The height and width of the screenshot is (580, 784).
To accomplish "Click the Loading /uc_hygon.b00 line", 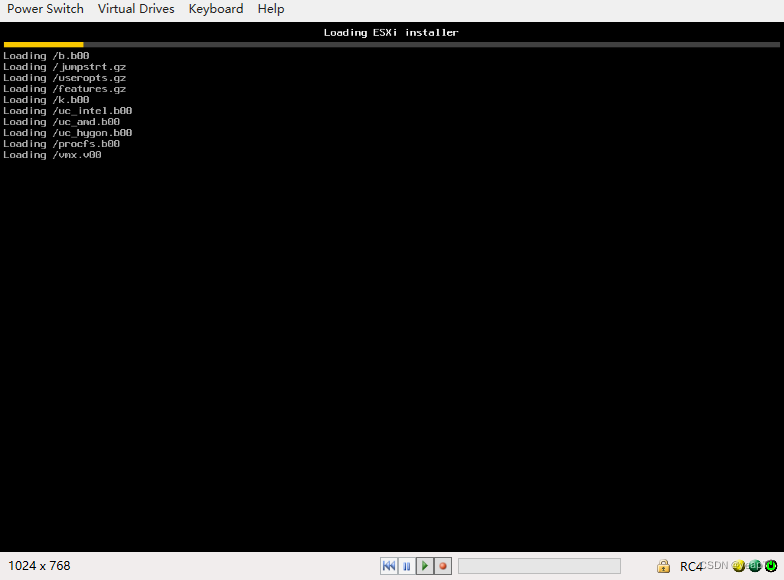I will tap(68, 133).
